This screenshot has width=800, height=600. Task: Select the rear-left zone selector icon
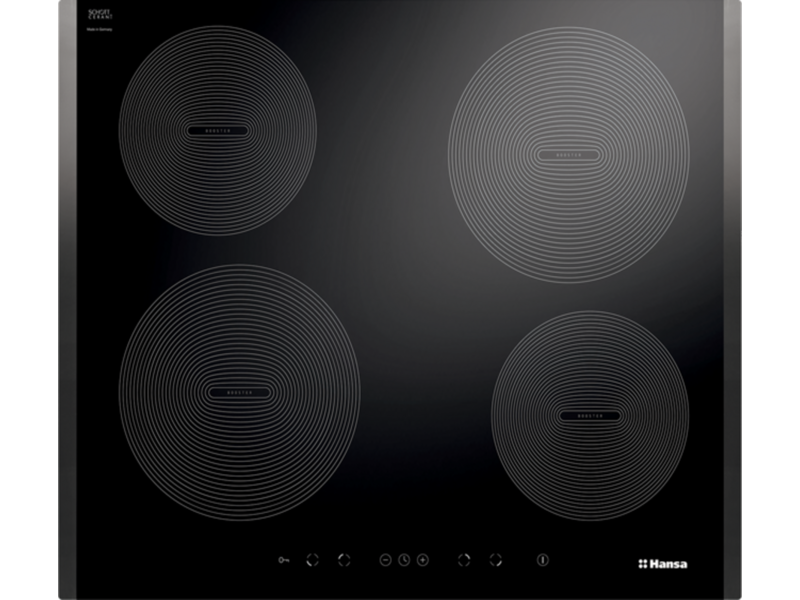pyautogui.click(x=344, y=560)
